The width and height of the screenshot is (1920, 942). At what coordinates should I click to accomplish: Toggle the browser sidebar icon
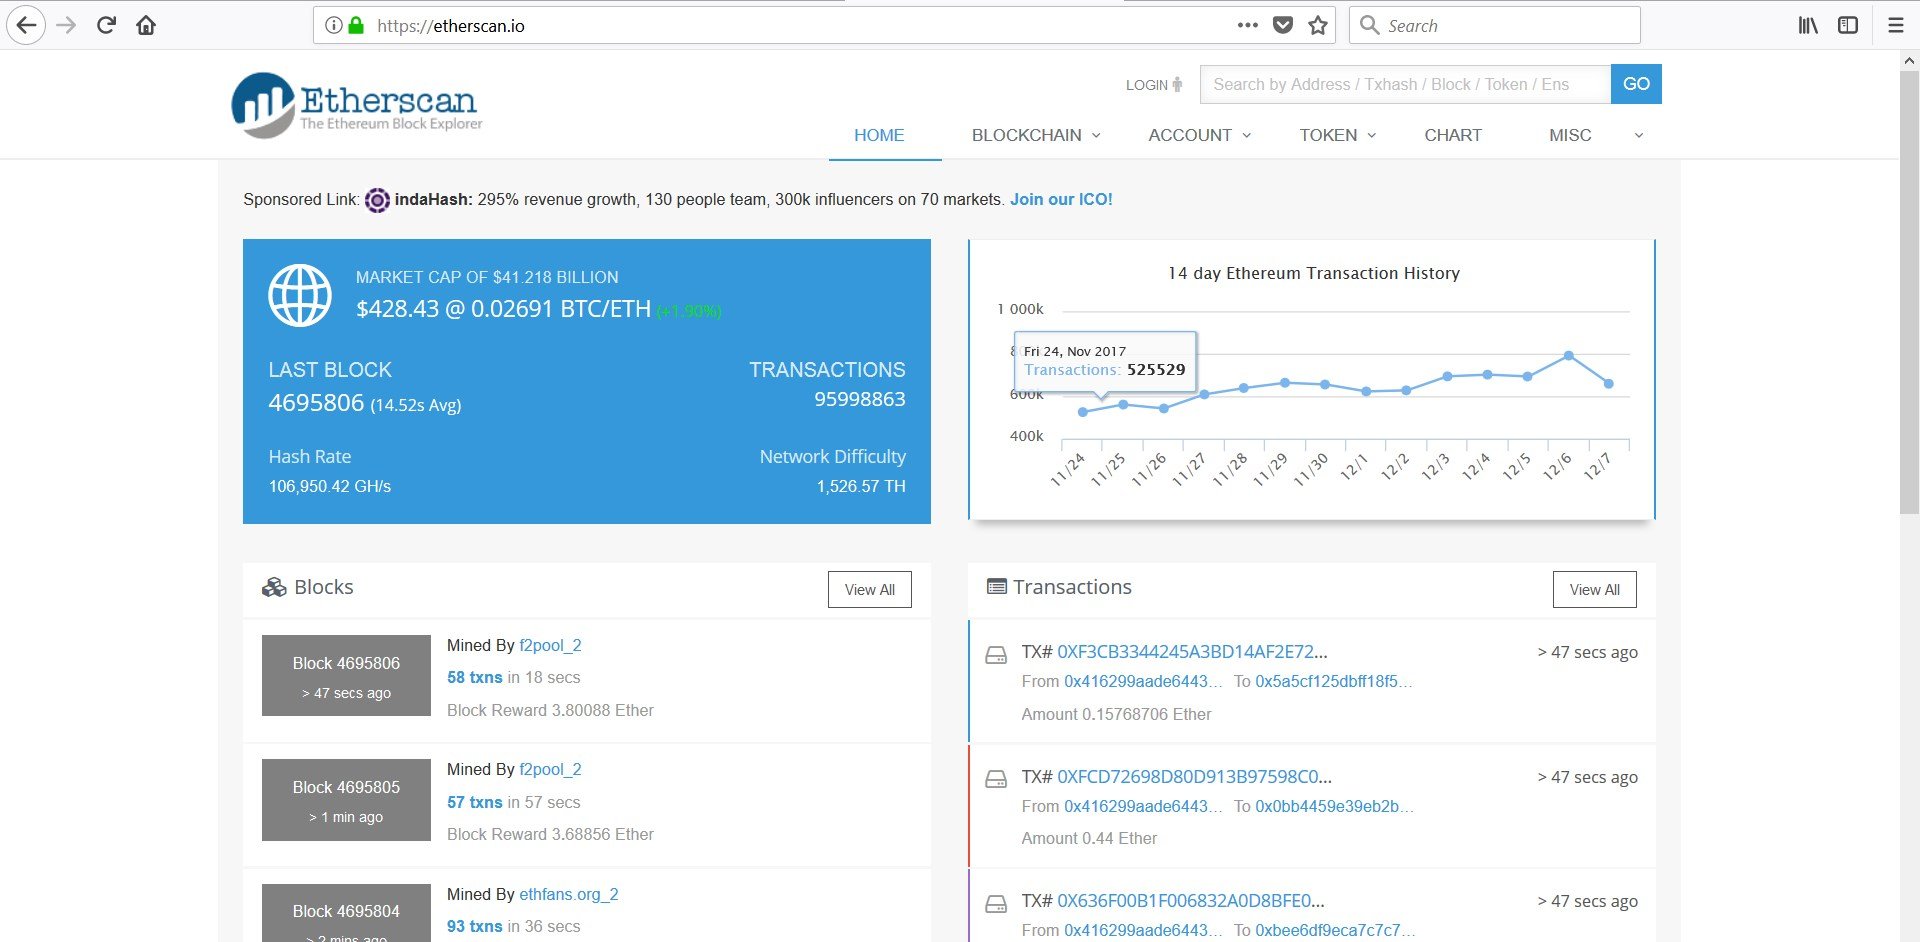tap(1848, 25)
